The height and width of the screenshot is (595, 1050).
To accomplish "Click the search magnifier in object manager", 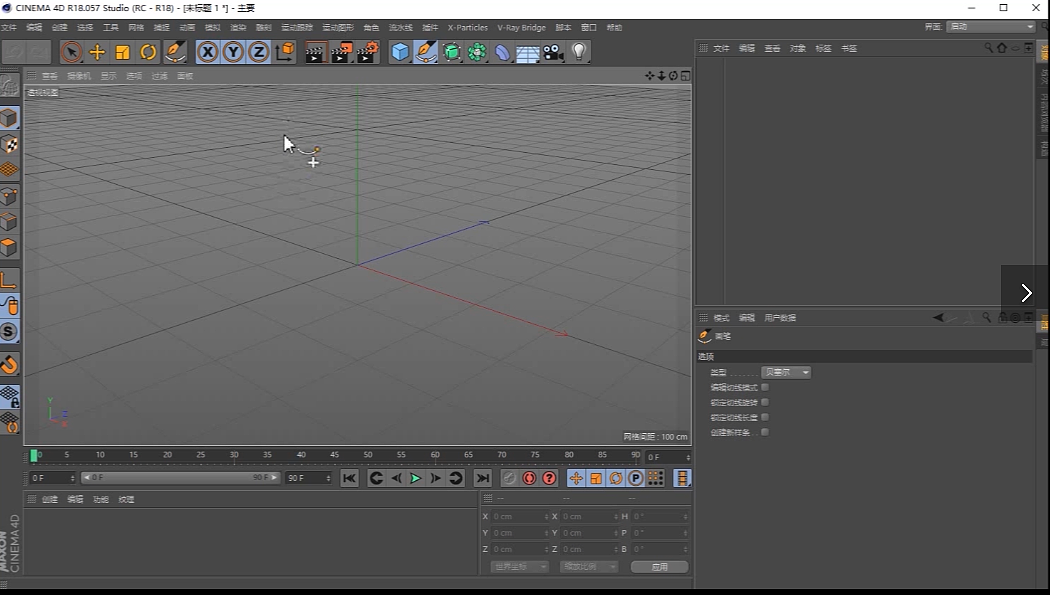I will tap(988, 48).
